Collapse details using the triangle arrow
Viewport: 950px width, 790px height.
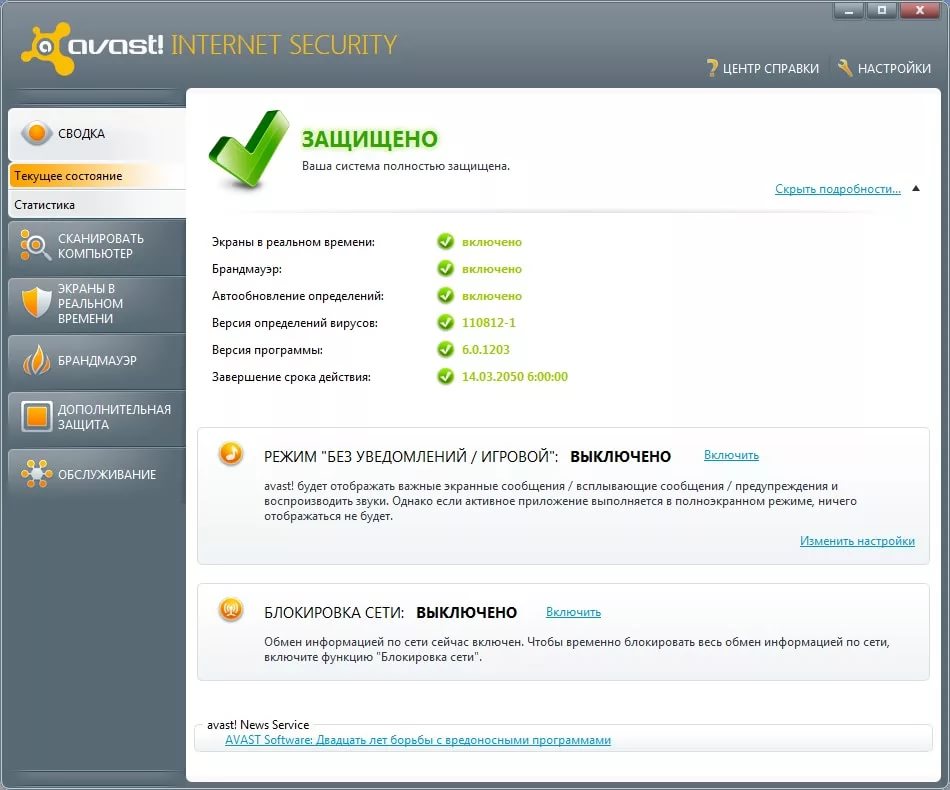pyautogui.click(x=916, y=188)
